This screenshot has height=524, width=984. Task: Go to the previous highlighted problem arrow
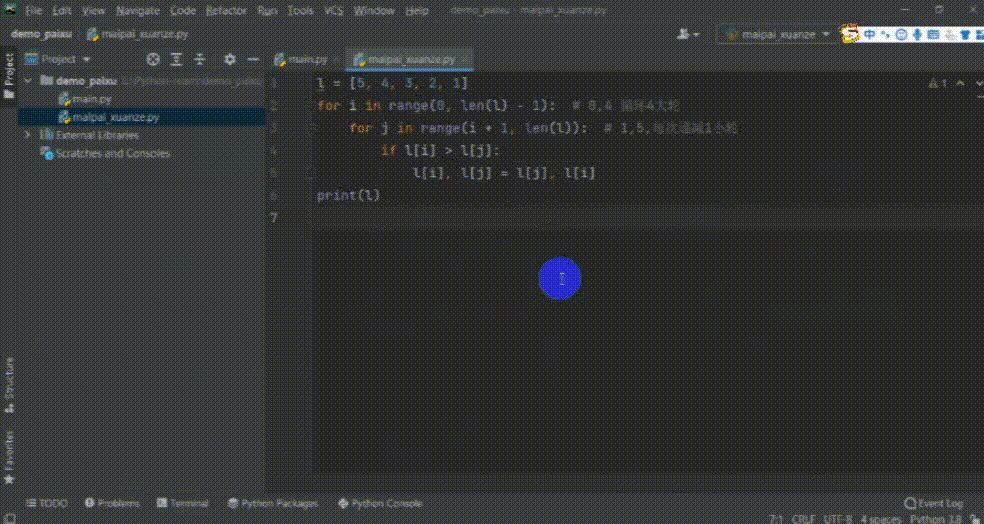960,83
